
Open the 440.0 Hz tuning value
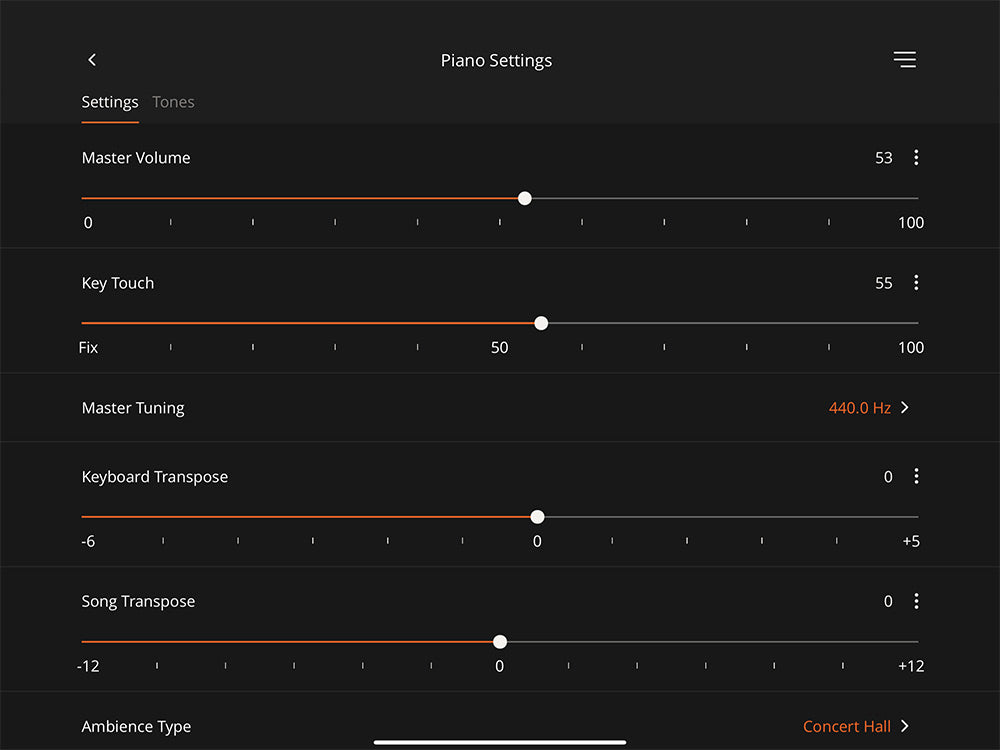(x=859, y=408)
